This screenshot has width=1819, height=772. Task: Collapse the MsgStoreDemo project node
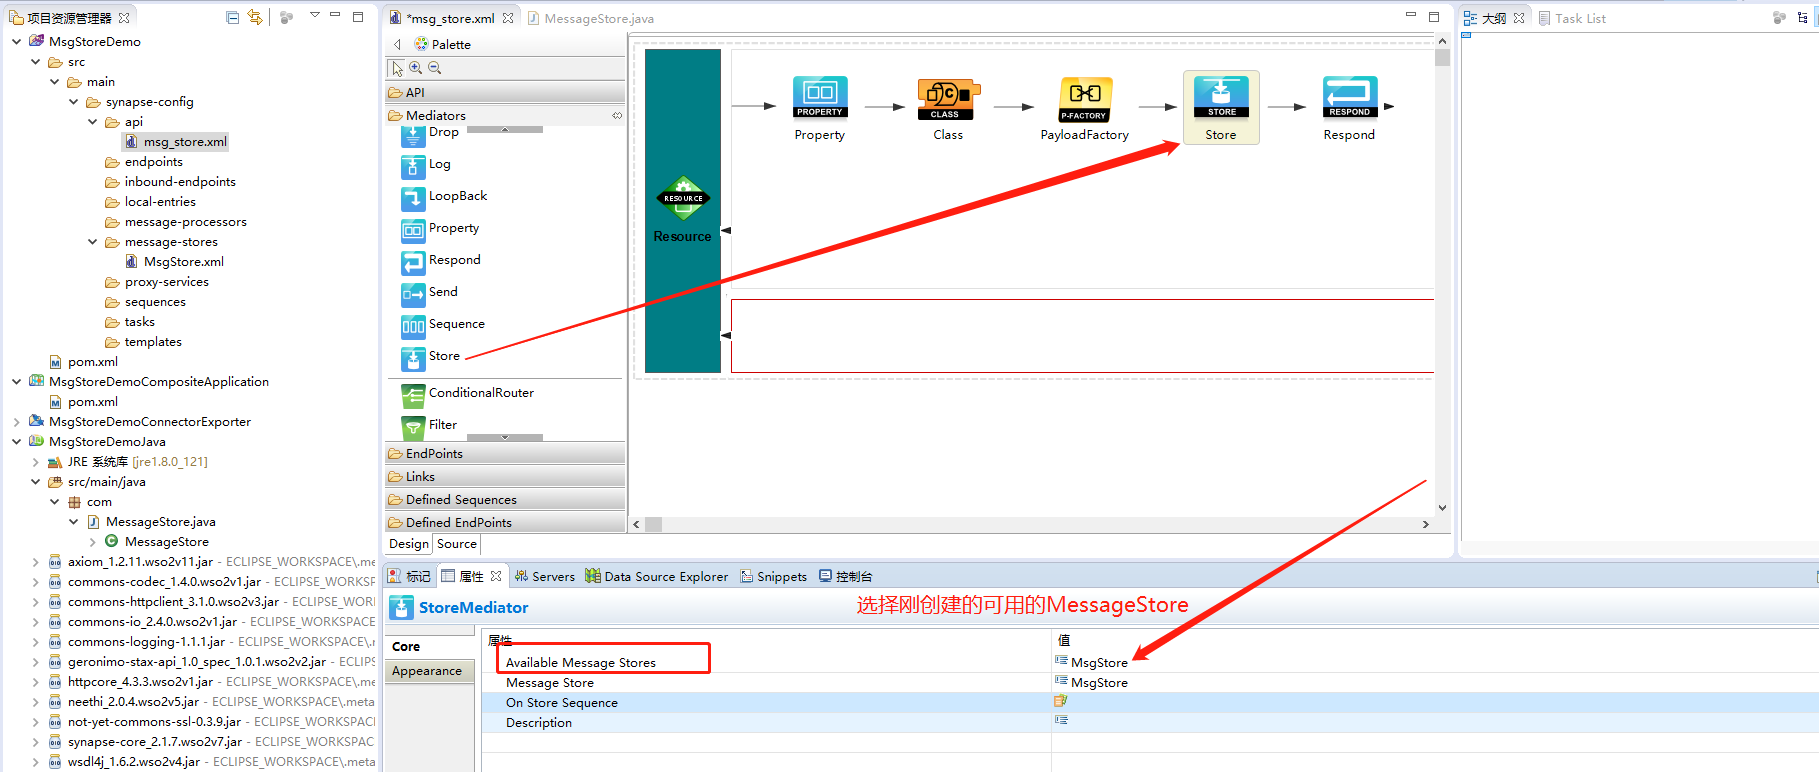click(16, 42)
